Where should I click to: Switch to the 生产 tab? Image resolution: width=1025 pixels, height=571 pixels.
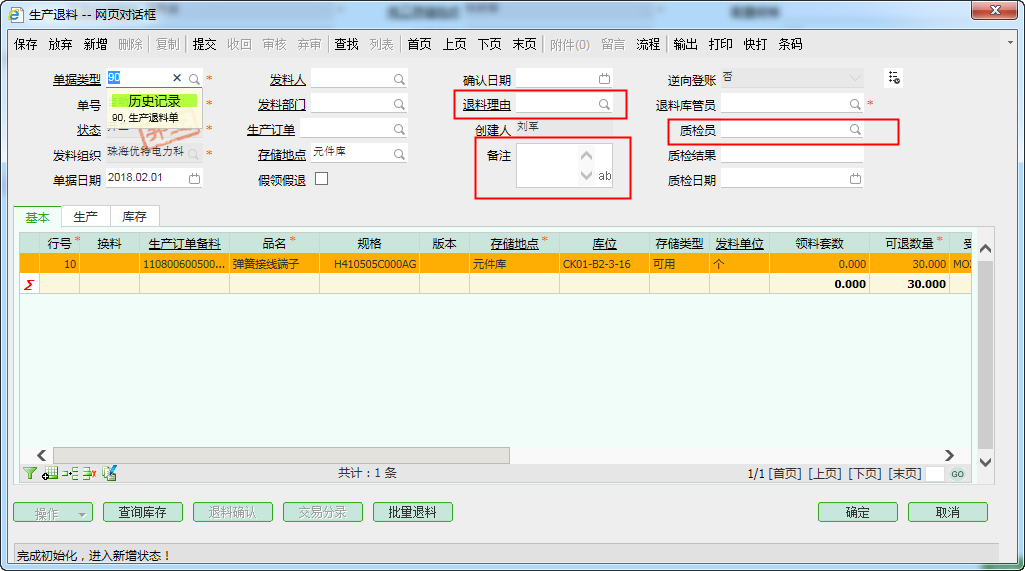[86, 216]
